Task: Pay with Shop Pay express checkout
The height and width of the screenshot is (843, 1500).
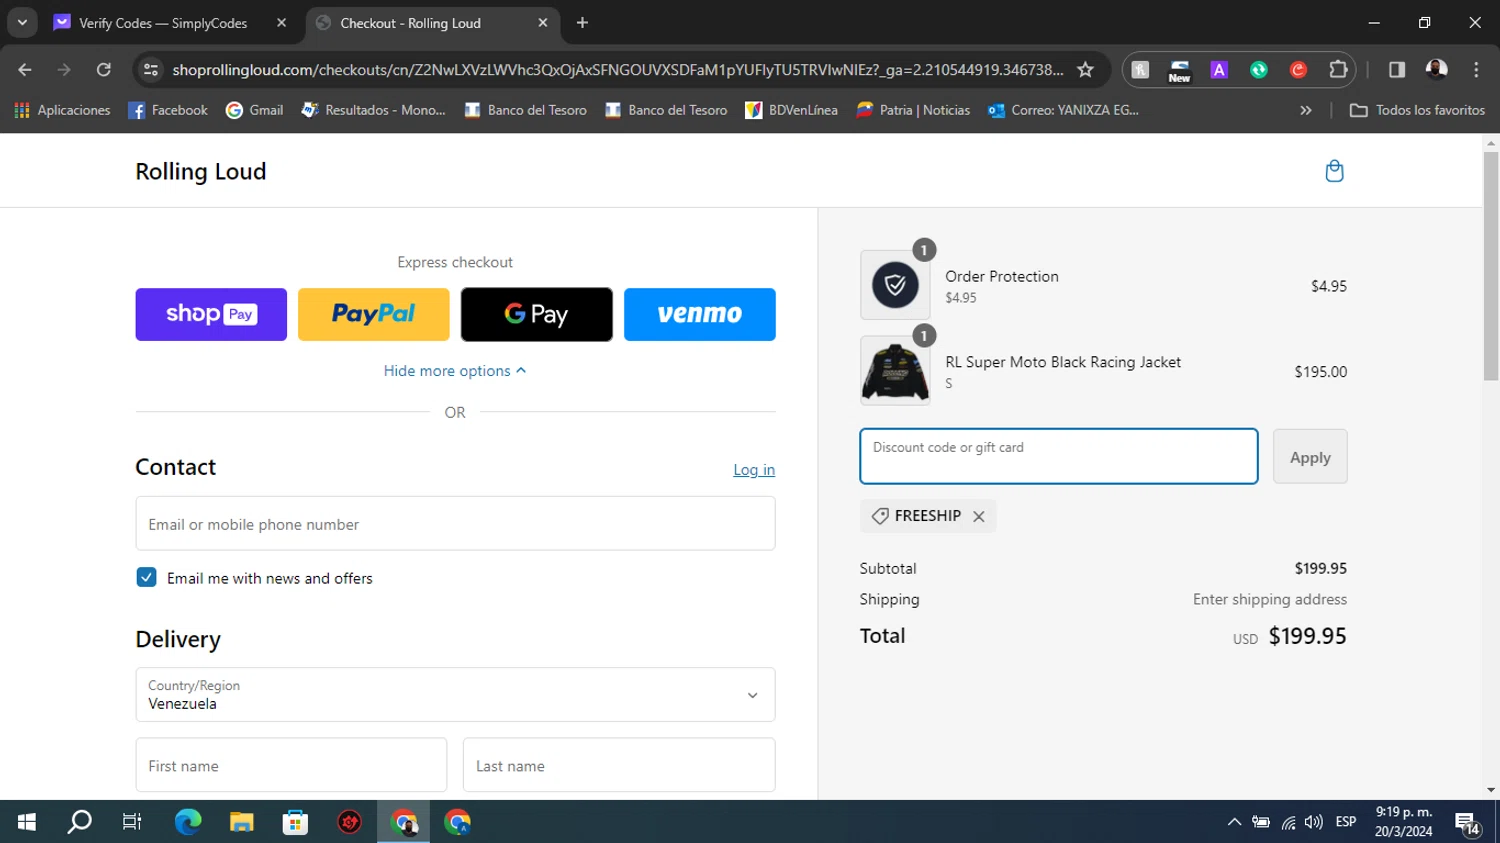Action: click(x=211, y=314)
